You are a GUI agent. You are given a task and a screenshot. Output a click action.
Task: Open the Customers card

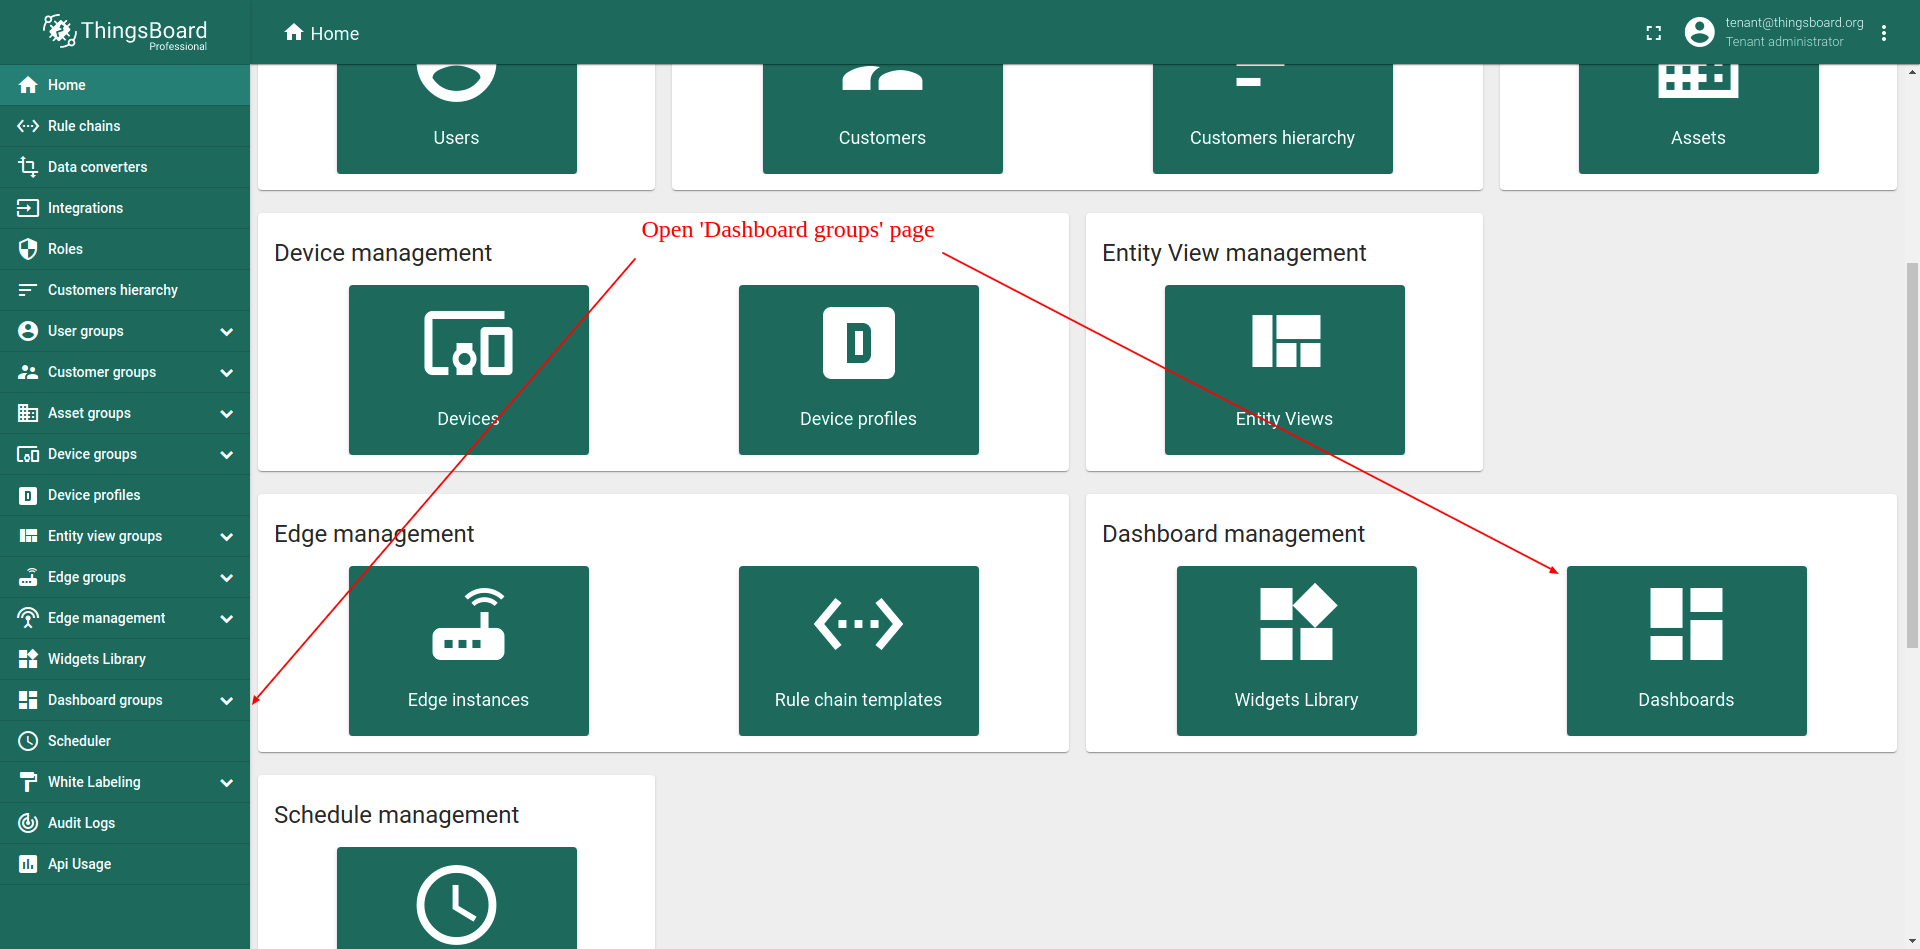pyautogui.click(x=883, y=119)
